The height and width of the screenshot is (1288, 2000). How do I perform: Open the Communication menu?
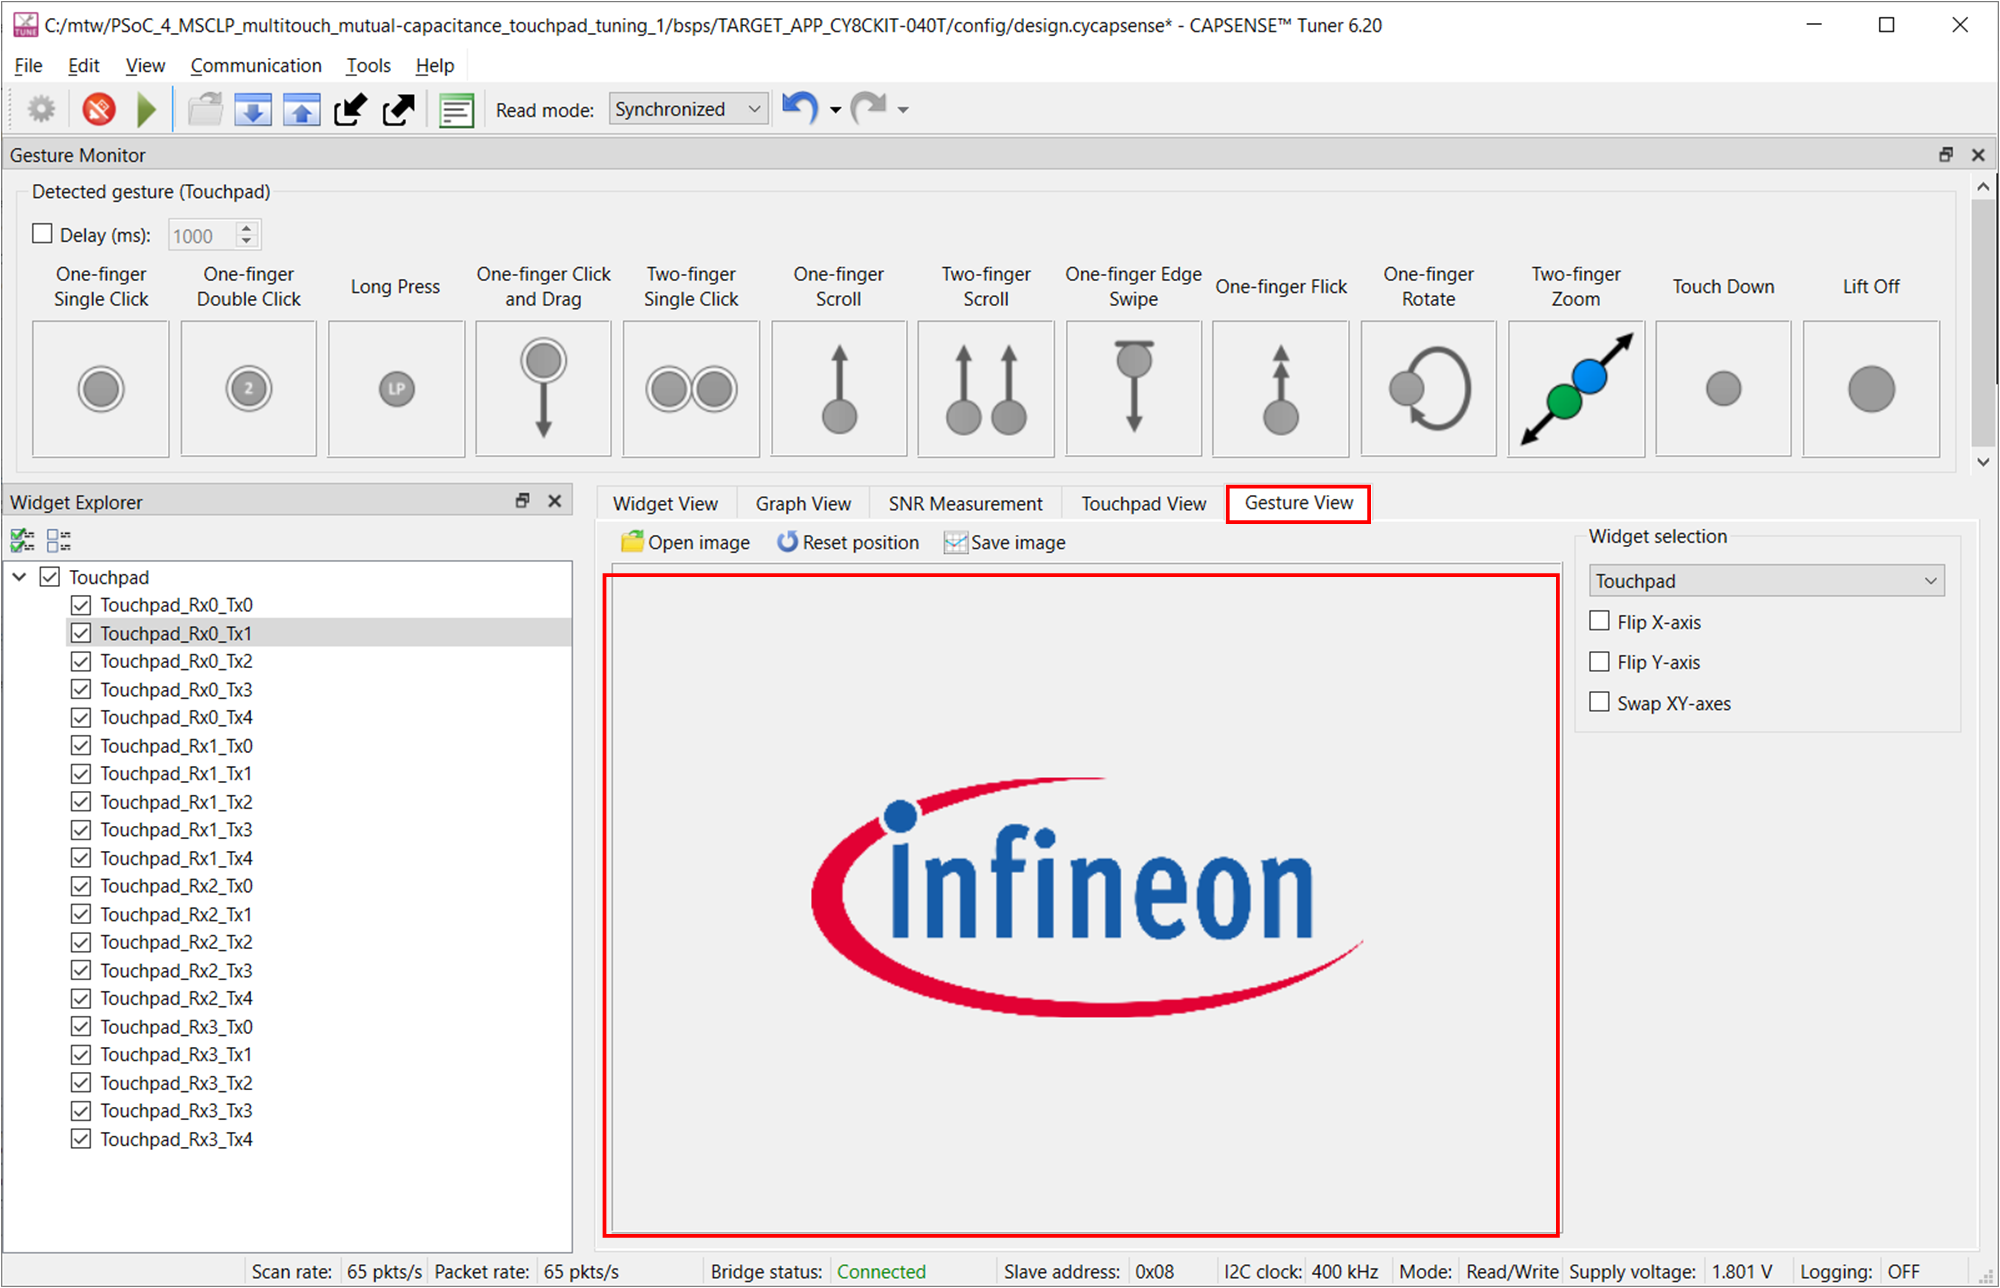[256, 65]
